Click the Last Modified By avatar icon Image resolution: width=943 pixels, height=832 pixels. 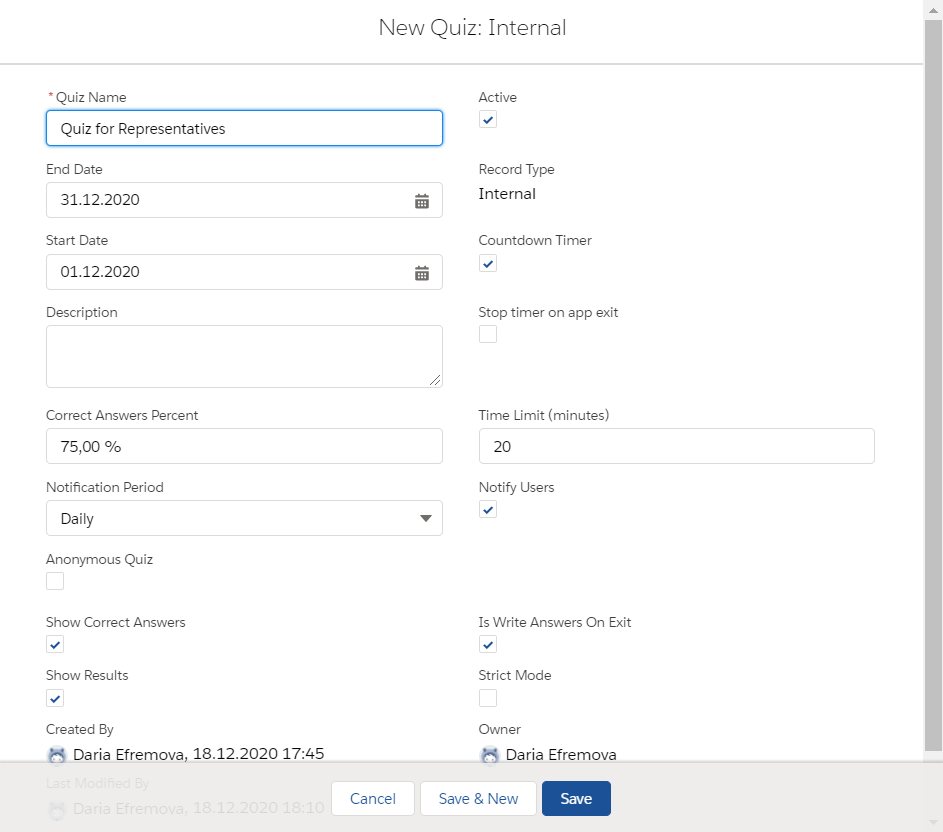tap(57, 808)
